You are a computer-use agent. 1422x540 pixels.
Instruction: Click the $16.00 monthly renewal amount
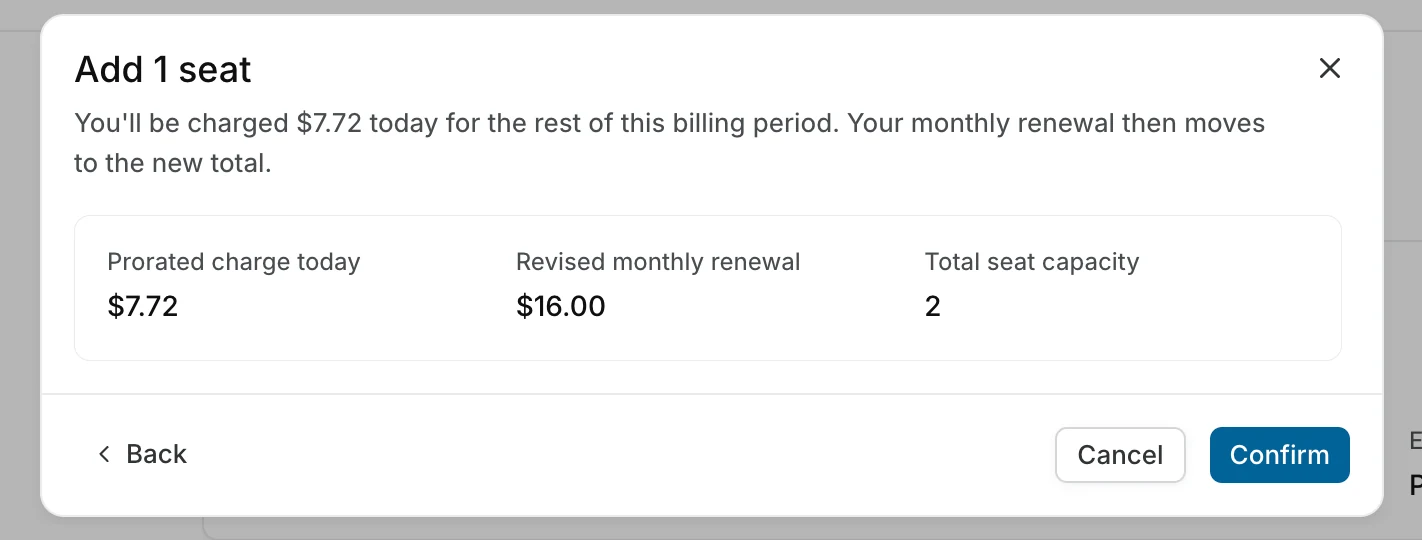(x=560, y=306)
